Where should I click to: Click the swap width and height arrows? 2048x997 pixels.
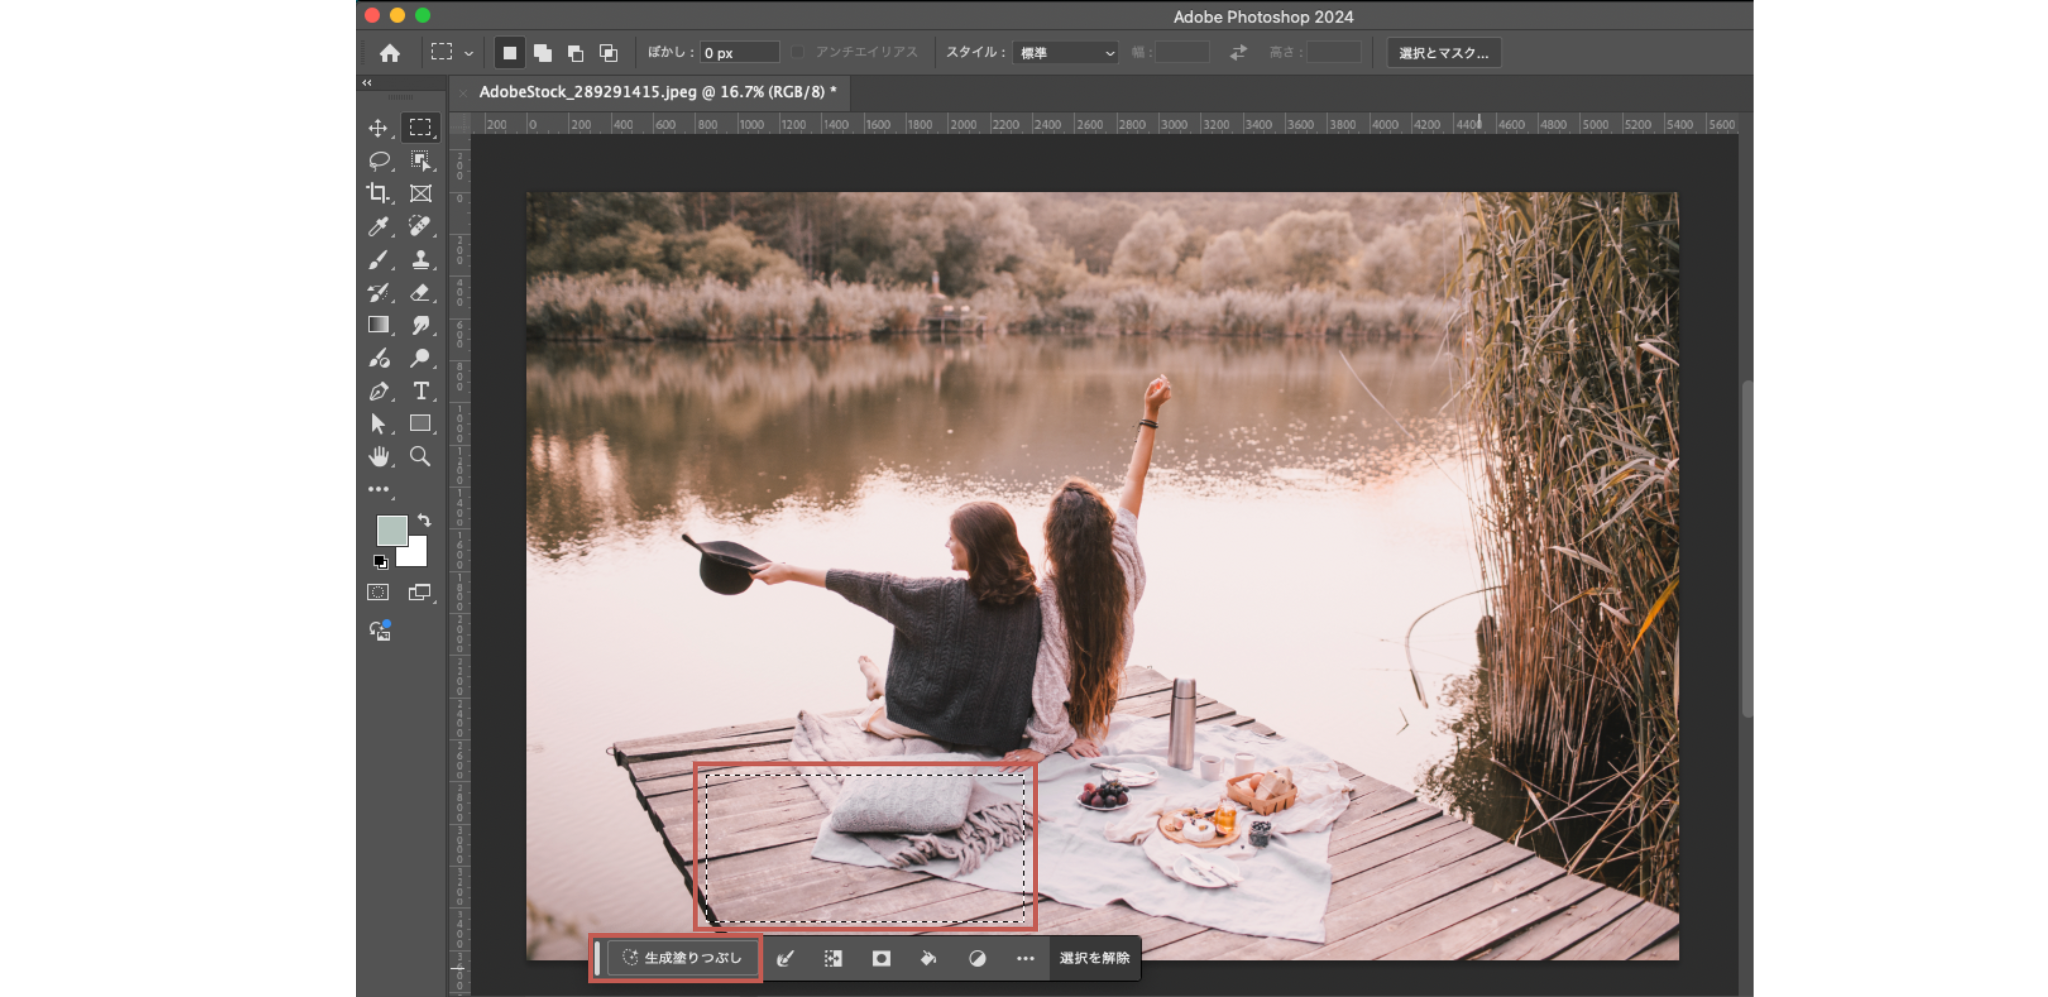click(x=1237, y=52)
